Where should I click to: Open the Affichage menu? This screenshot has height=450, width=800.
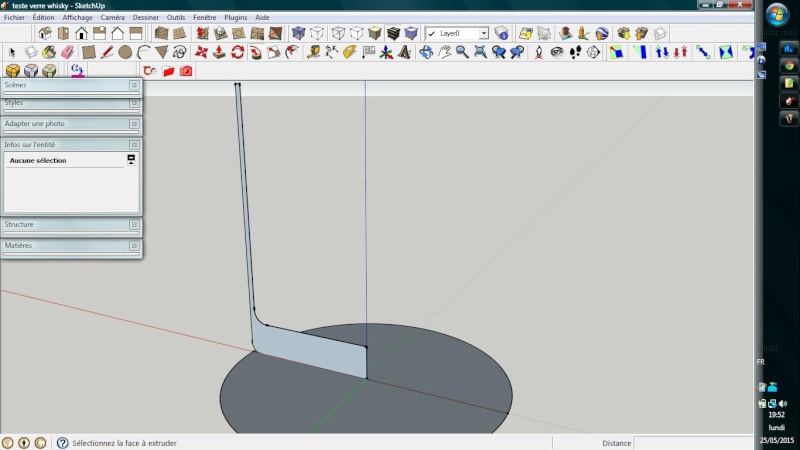point(78,17)
